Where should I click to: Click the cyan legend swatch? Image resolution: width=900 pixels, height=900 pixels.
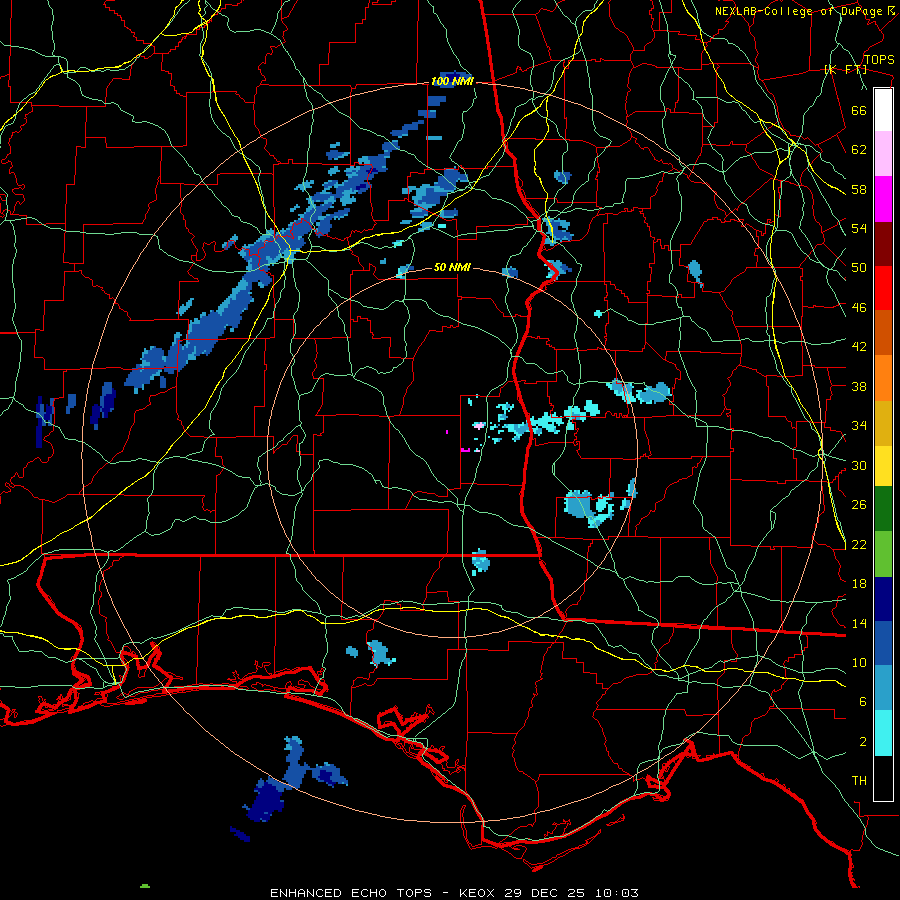[x=883, y=734]
